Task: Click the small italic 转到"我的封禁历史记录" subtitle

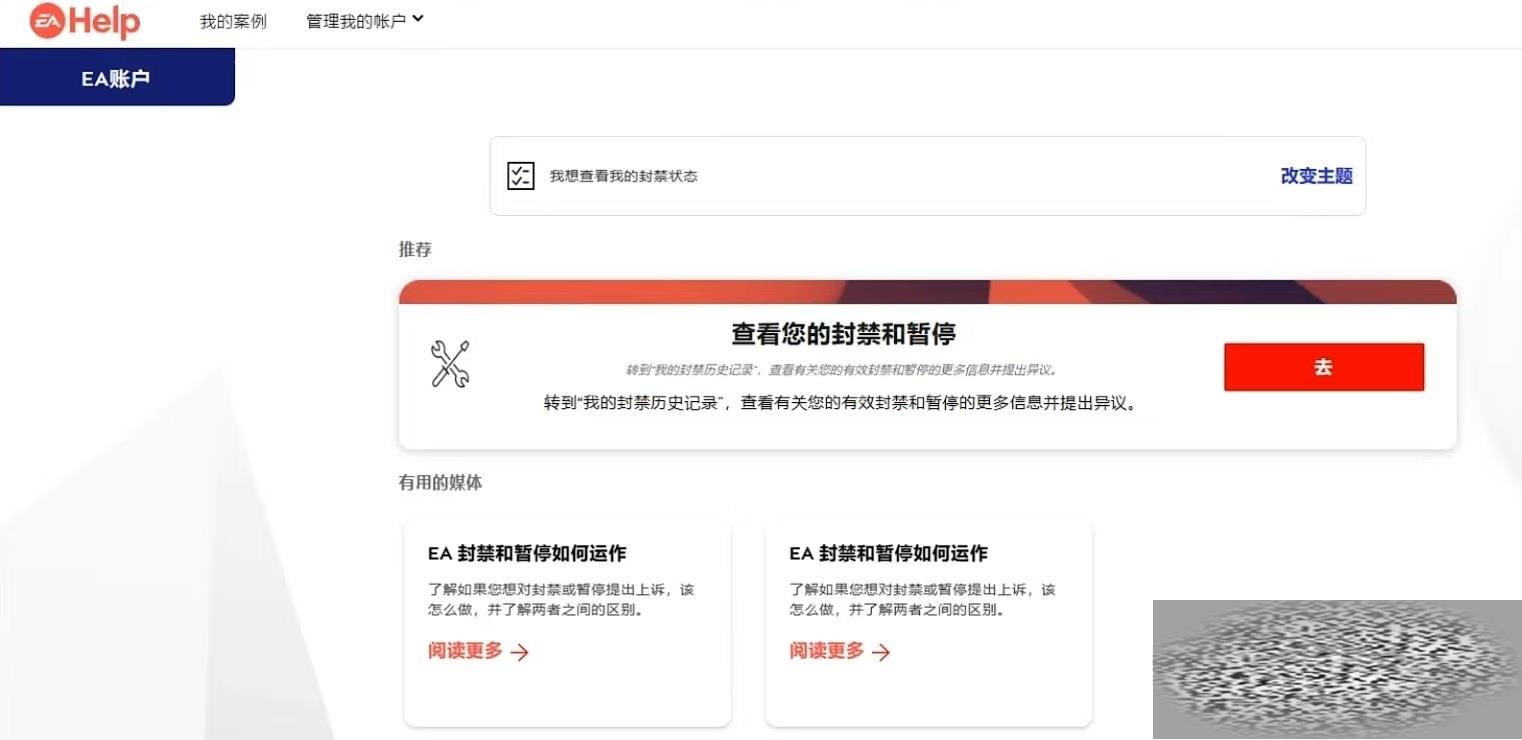Action: (842, 370)
